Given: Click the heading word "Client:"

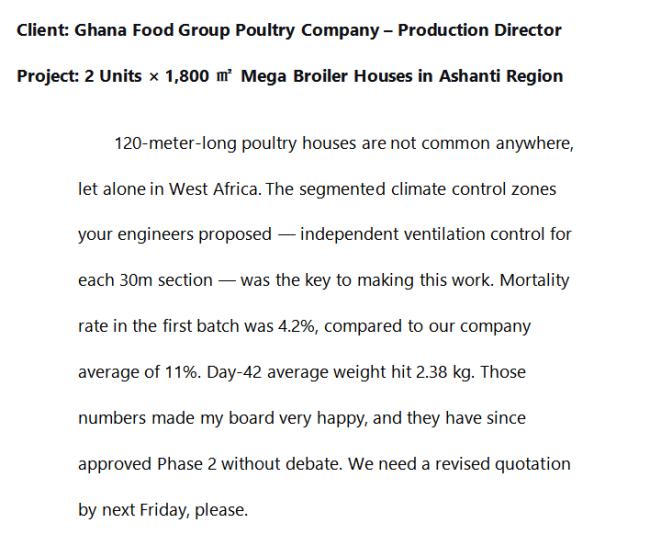Looking at the screenshot, I should 43,30.
